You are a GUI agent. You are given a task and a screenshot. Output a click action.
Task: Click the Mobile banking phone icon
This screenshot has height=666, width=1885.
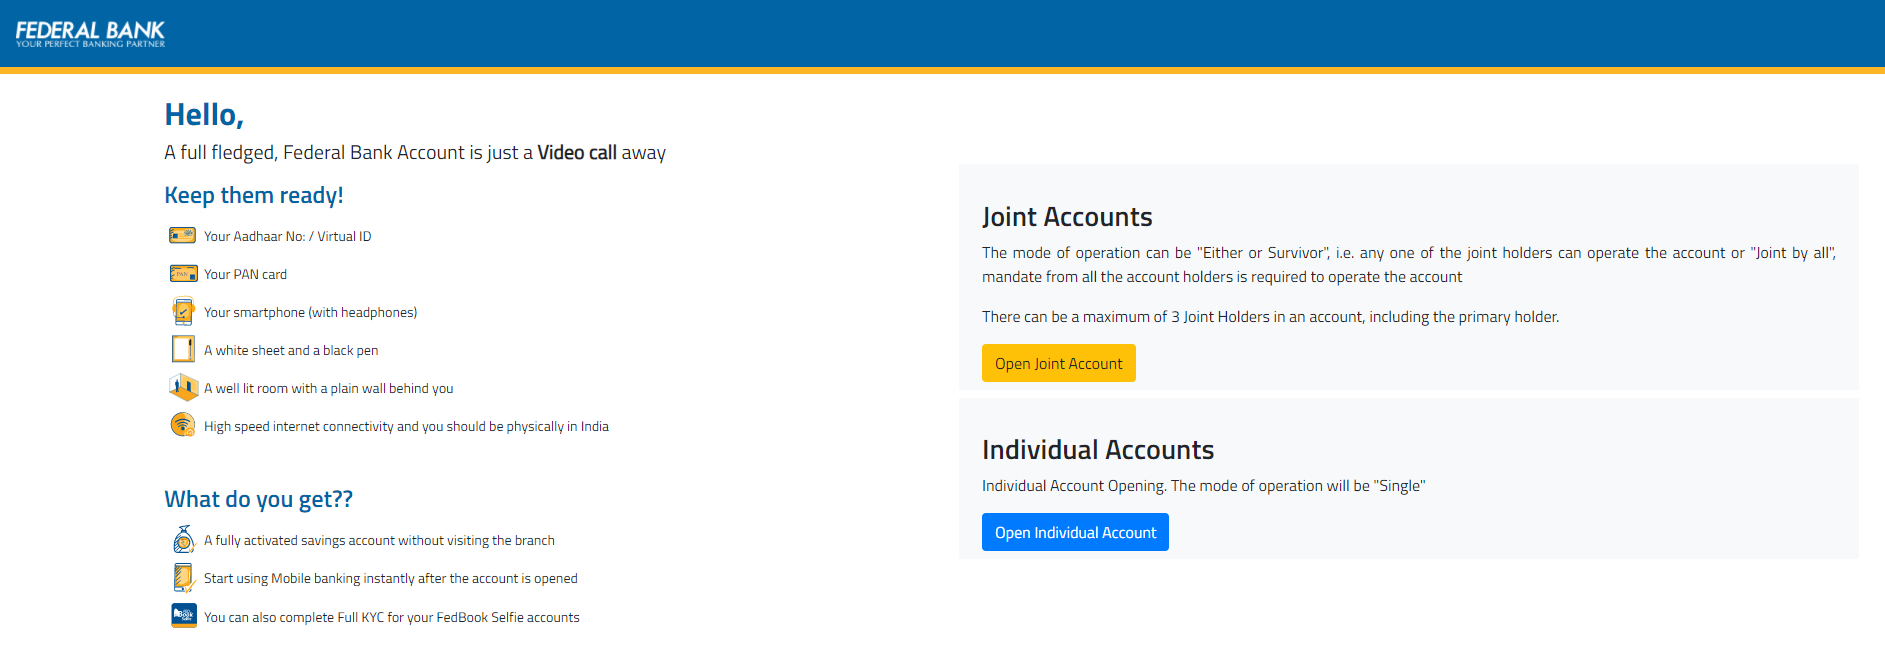(183, 578)
